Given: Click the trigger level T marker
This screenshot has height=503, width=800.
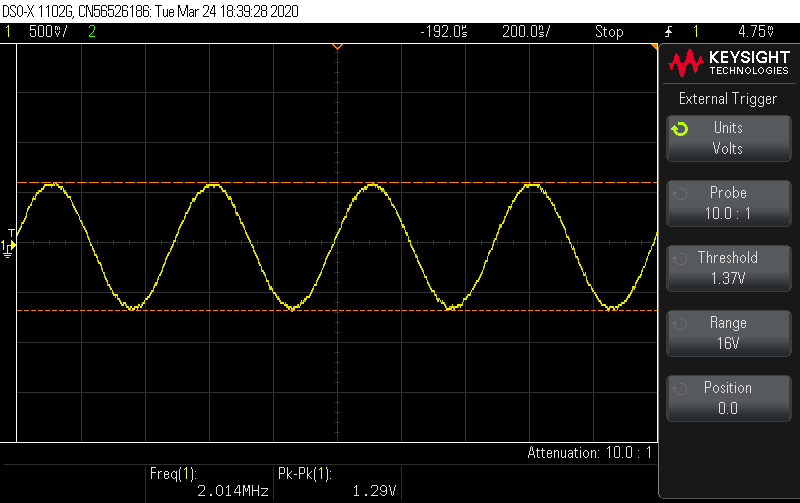Looking at the screenshot, I should 11,233.
